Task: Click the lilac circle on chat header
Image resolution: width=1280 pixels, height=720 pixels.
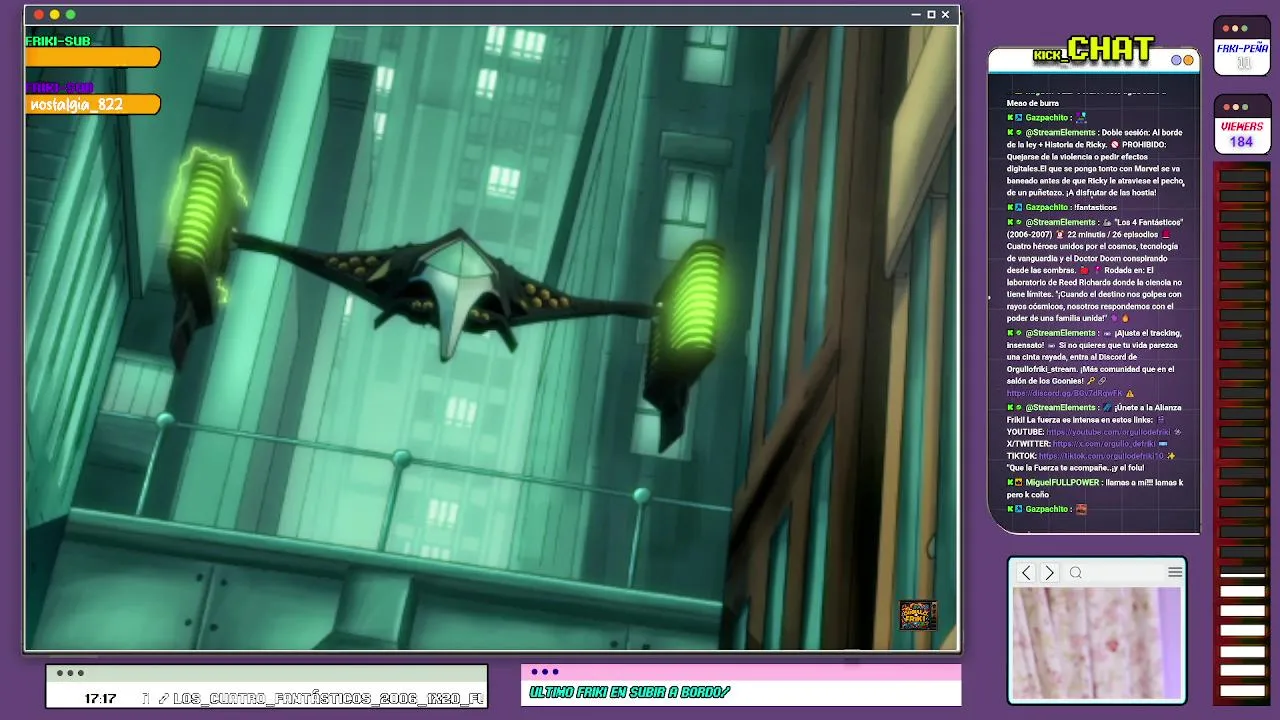Action: click(1177, 60)
